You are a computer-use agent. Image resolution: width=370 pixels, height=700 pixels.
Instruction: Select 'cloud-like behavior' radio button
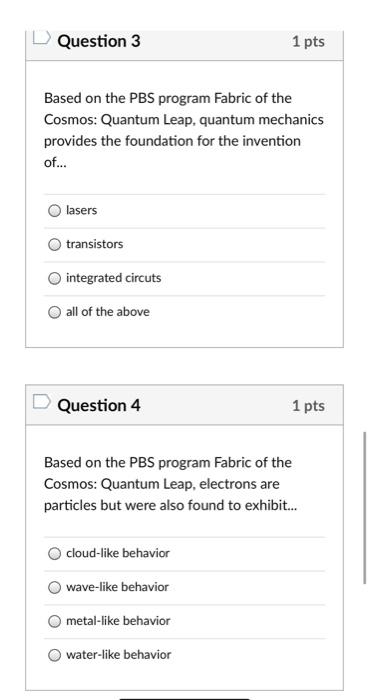tap(54, 554)
